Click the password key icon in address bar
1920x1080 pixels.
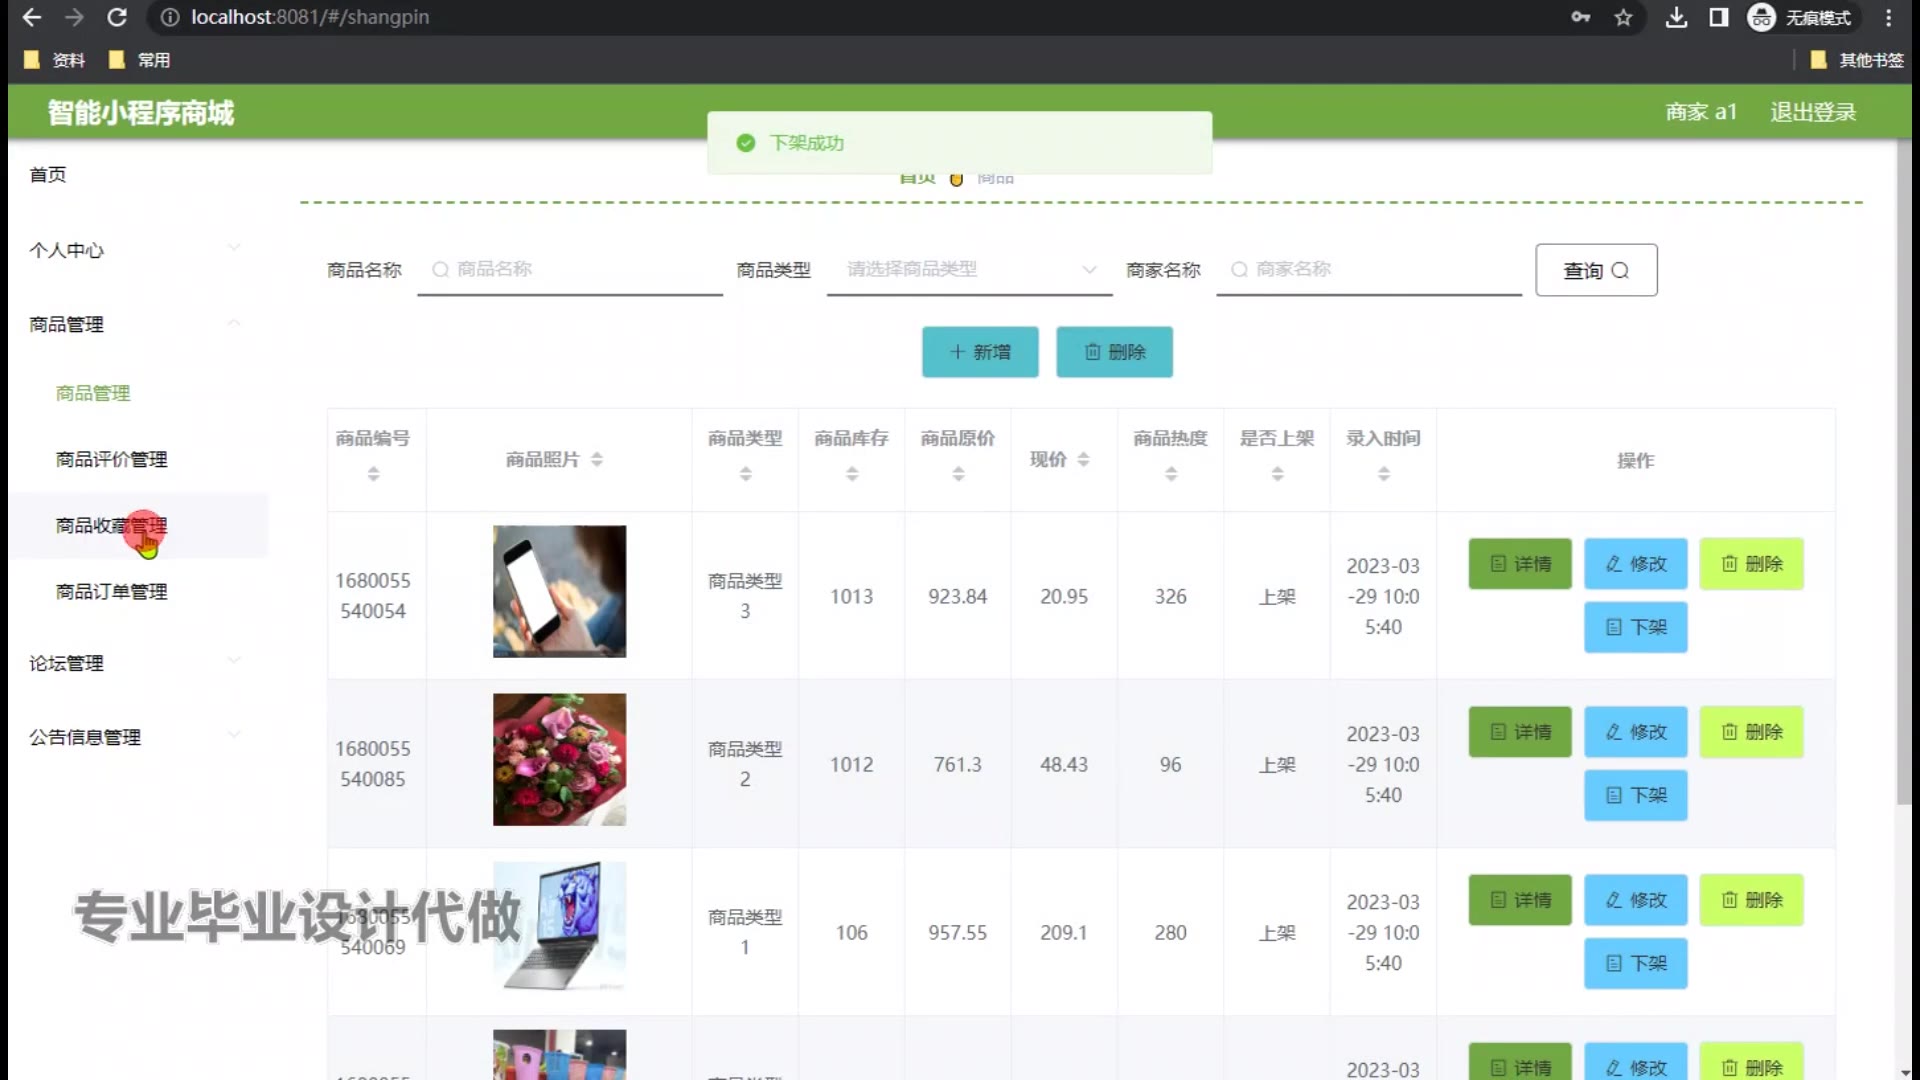[1580, 17]
